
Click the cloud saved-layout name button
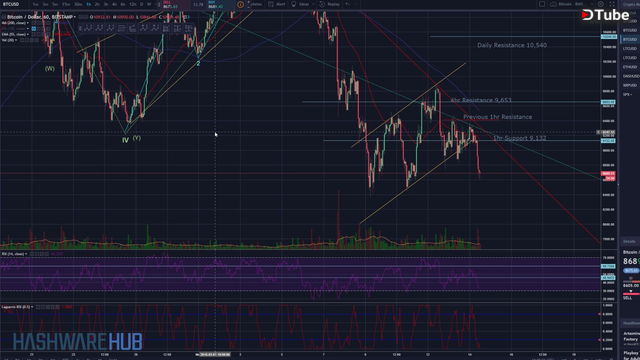click(x=569, y=4)
